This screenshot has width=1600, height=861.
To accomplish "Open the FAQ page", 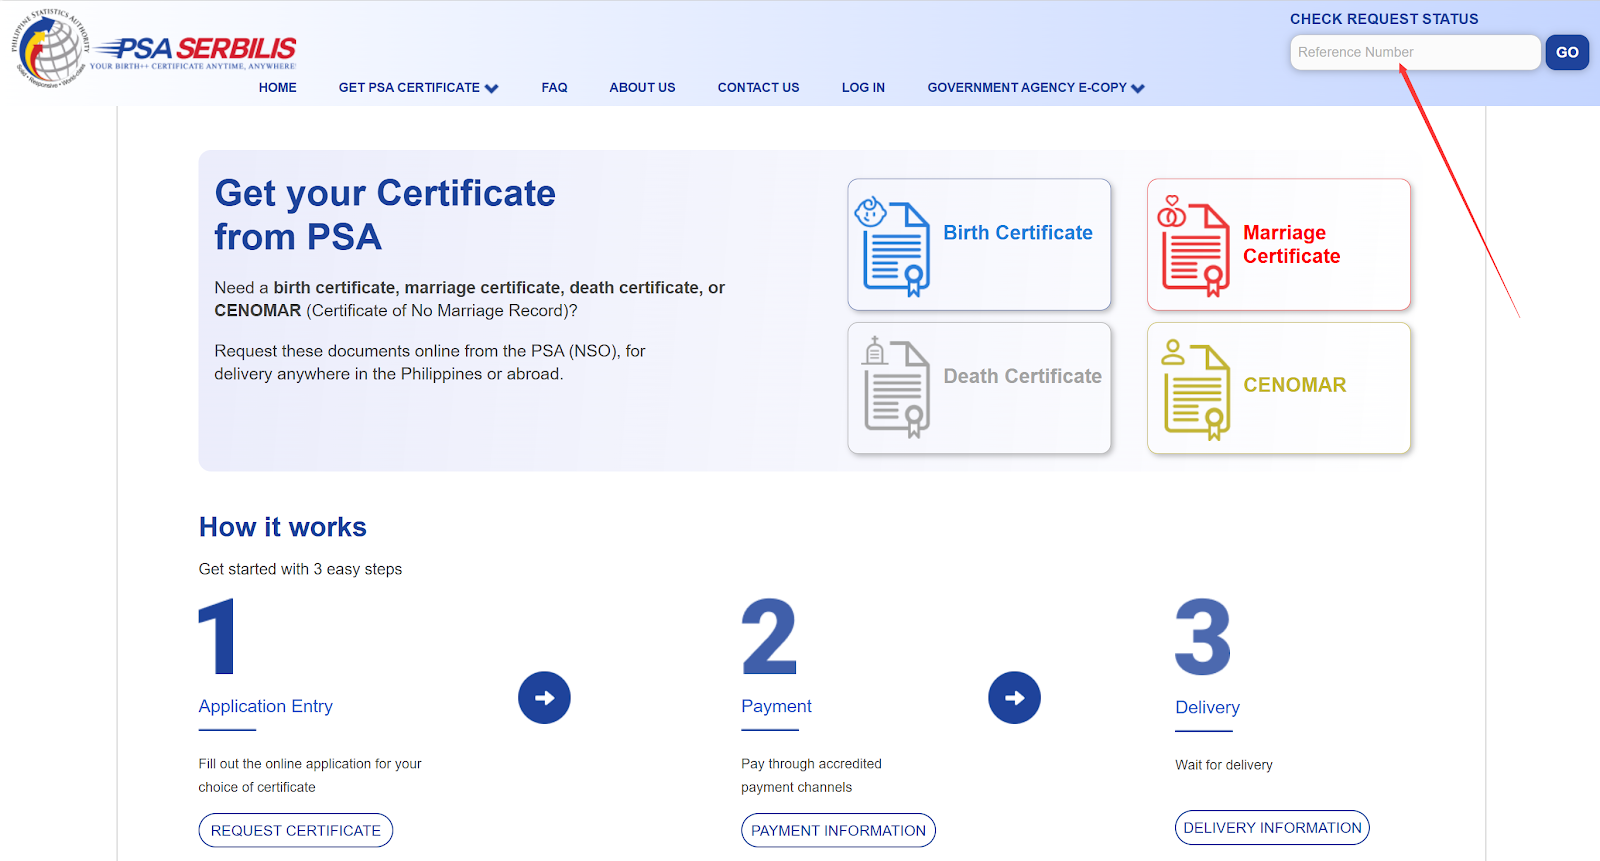I will [554, 88].
